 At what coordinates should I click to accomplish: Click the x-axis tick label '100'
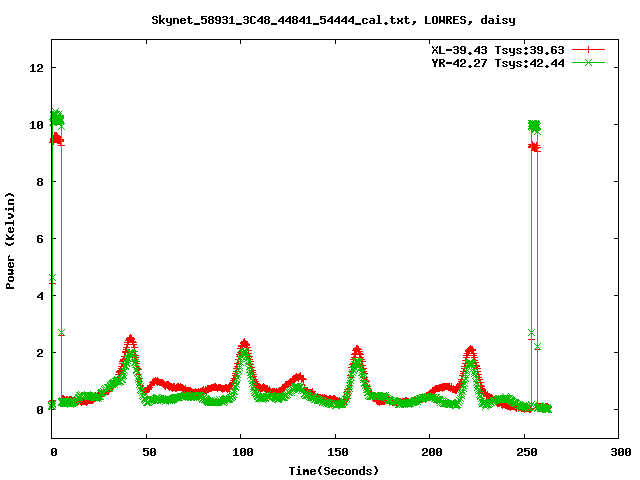pyautogui.click(x=243, y=452)
